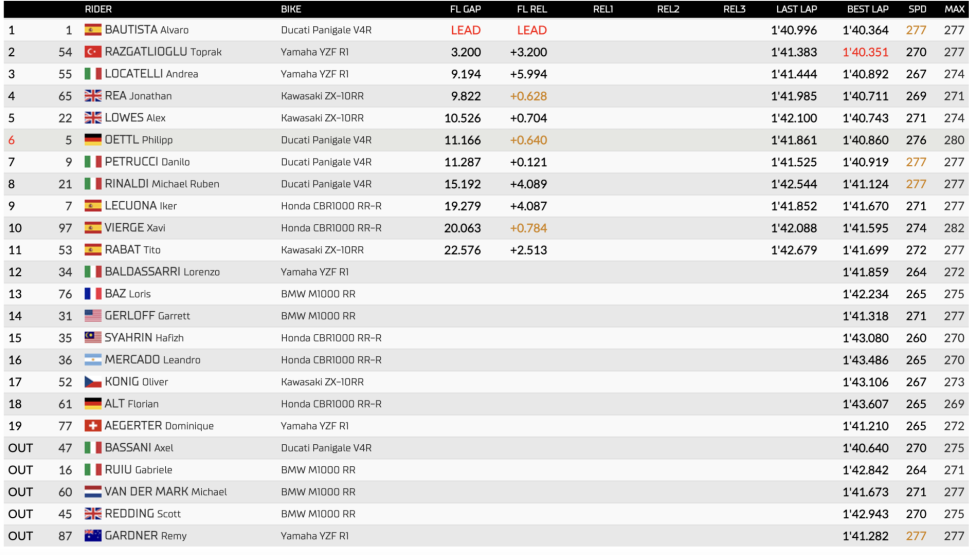
Task: Click the Australian flag beside GARDNER
Action: 93,535
